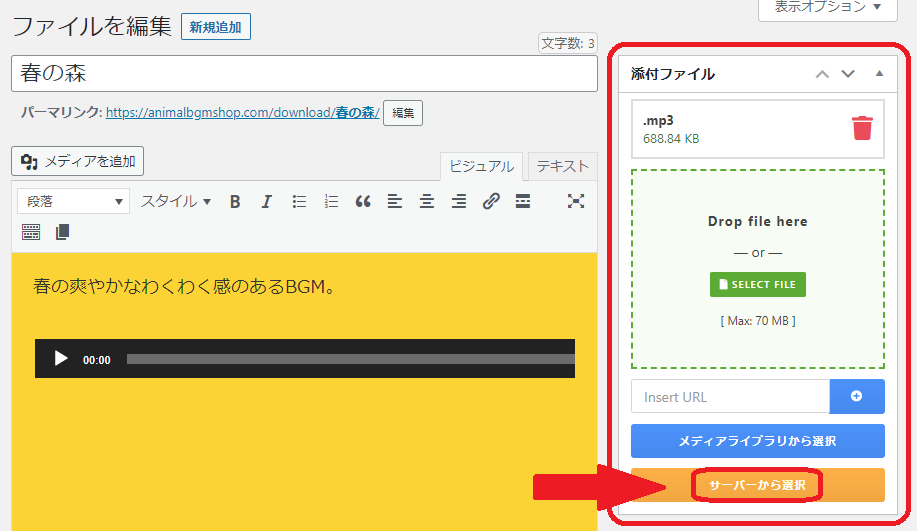Image resolution: width=917 pixels, height=531 pixels.
Task: Open the 段落 paragraph format dropdown
Action: (x=73, y=201)
